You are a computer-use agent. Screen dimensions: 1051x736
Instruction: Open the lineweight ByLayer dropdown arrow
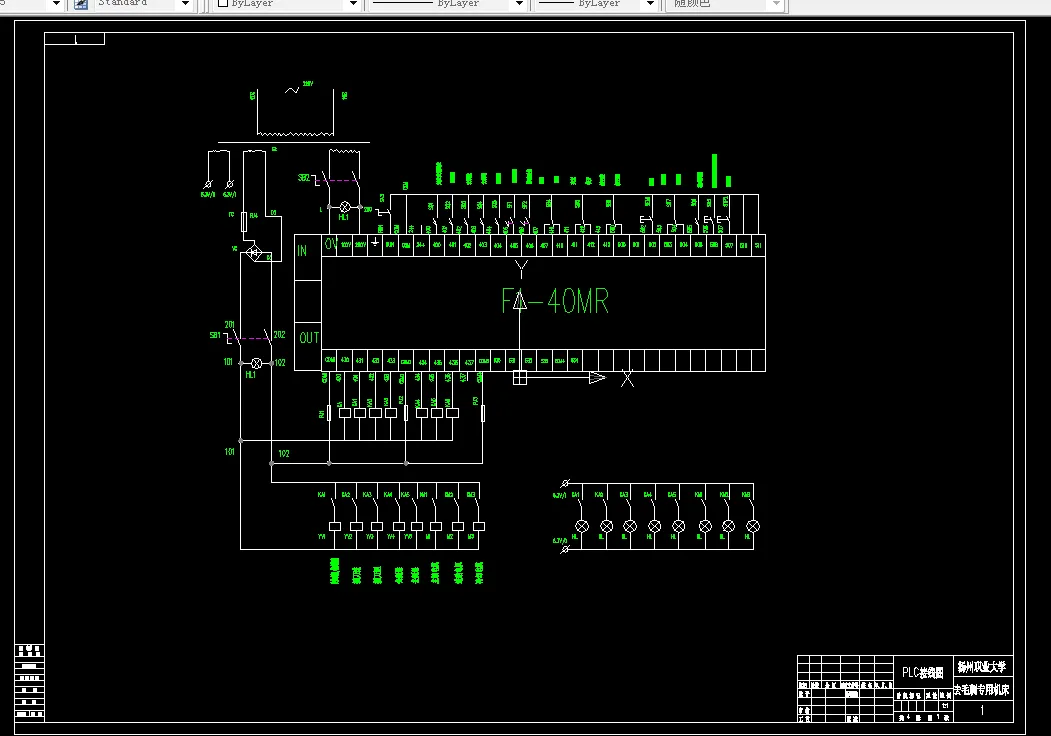click(x=650, y=4)
